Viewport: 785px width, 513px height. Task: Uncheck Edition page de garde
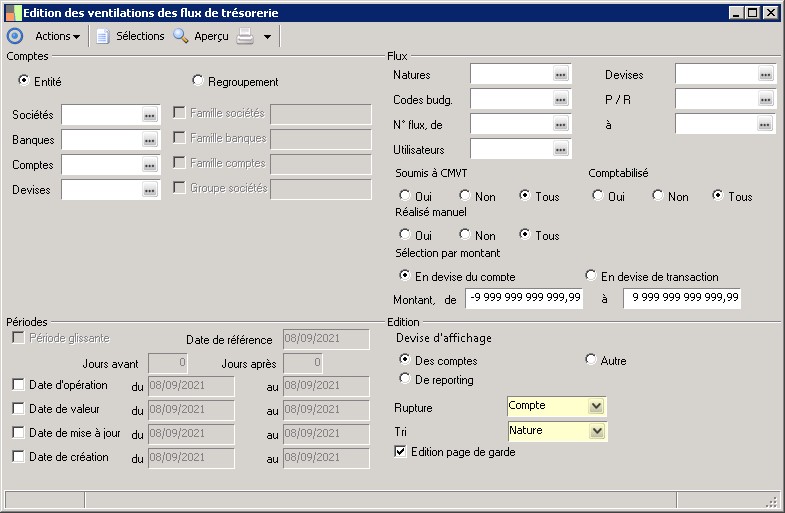pyautogui.click(x=401, y=452)
